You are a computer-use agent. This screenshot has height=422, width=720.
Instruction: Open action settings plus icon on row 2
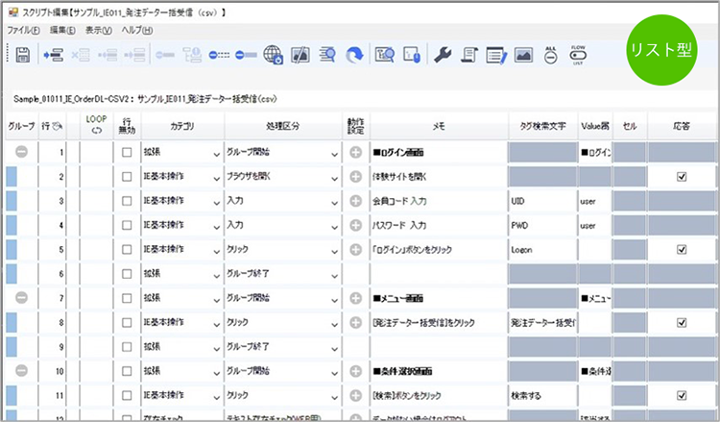[x=356, y=177]
